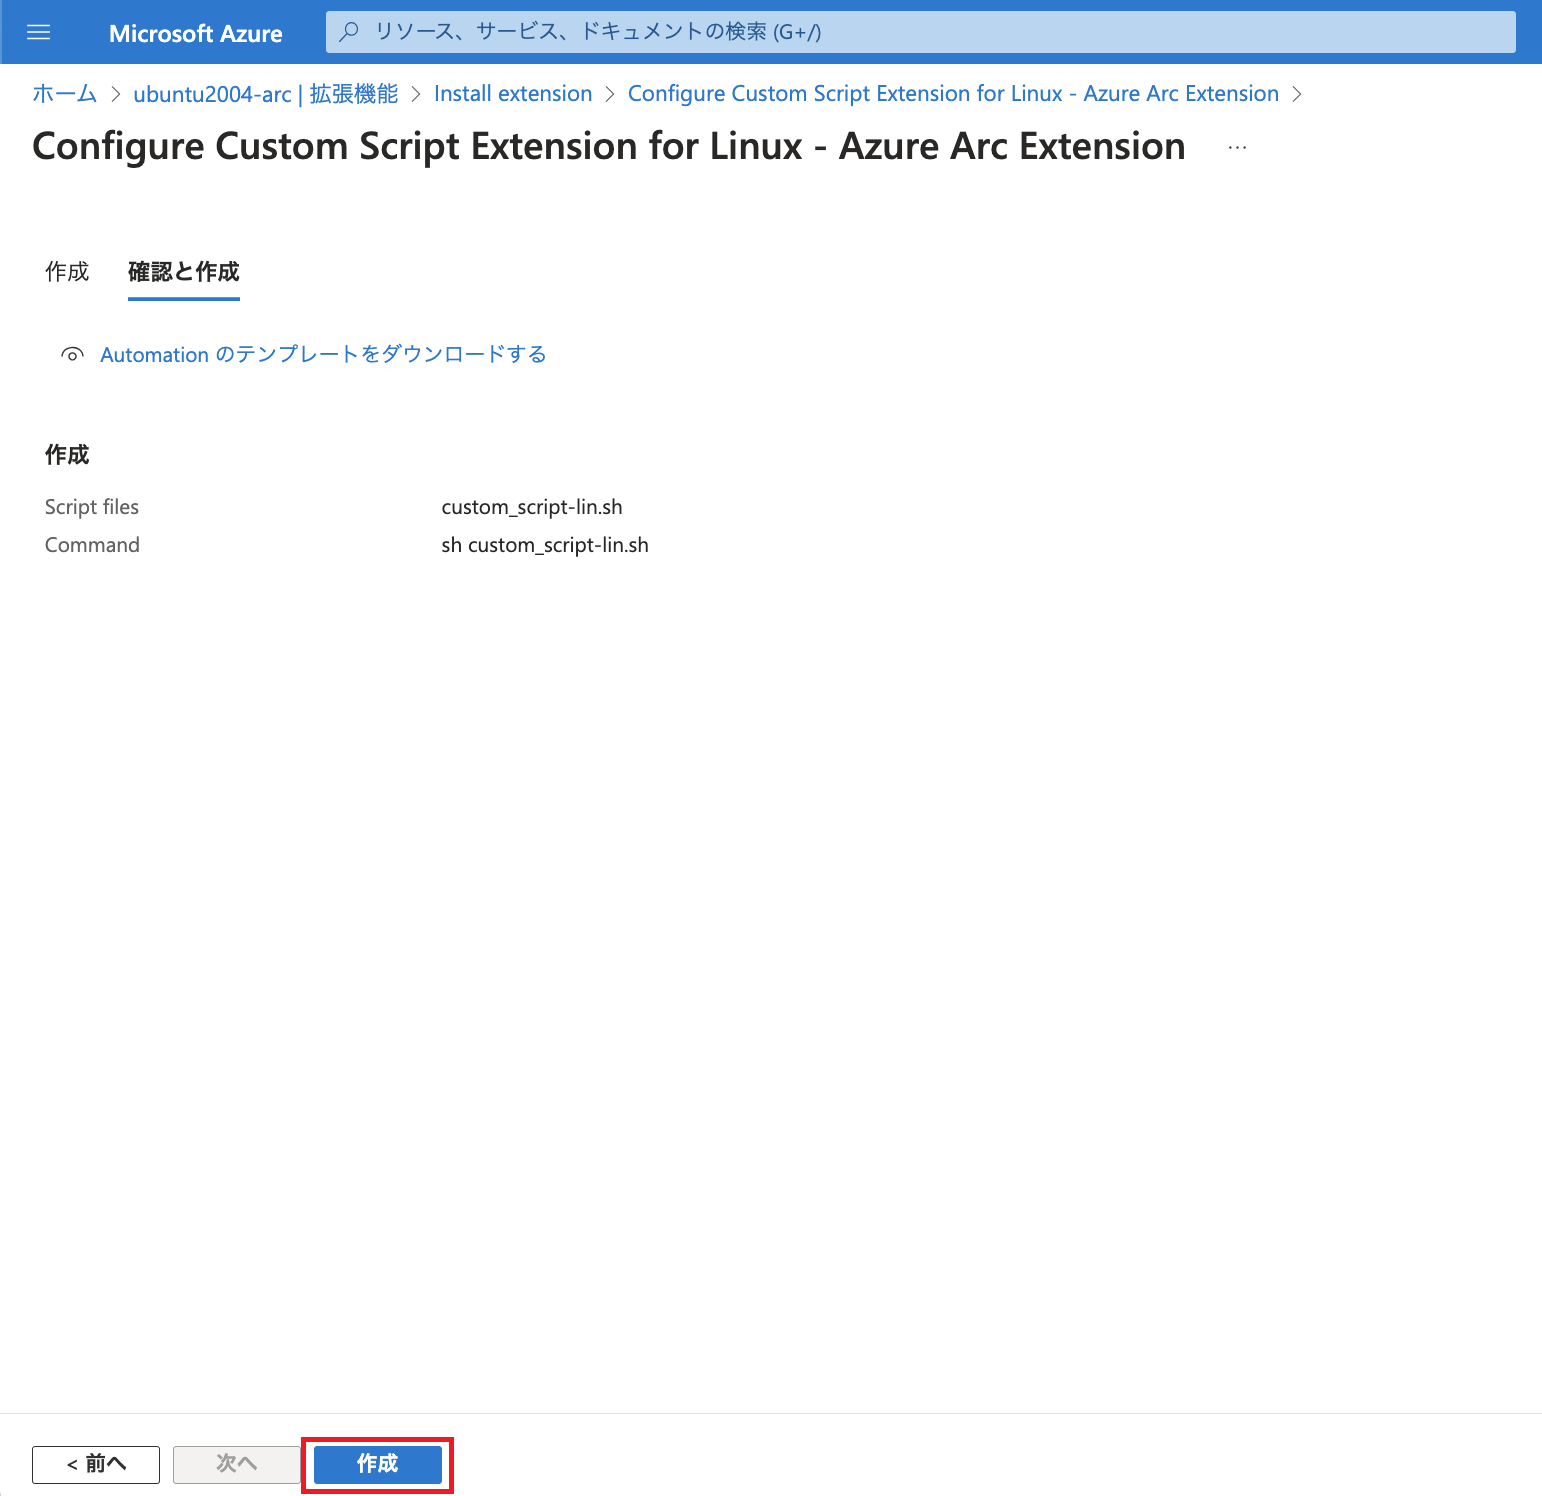Click the Microsoft Azure logo text
The image size is (1542, 1496).
(196, 33)
